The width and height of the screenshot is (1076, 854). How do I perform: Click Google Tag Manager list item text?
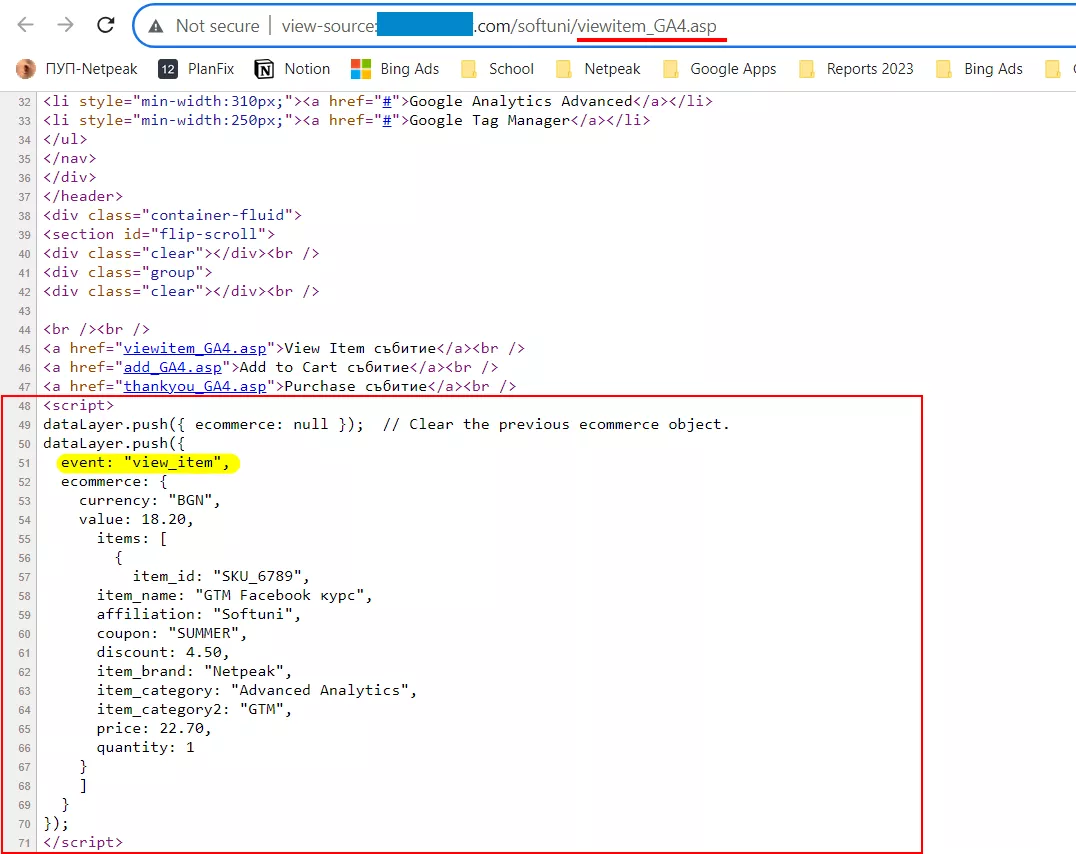click(x=489, y=121)
